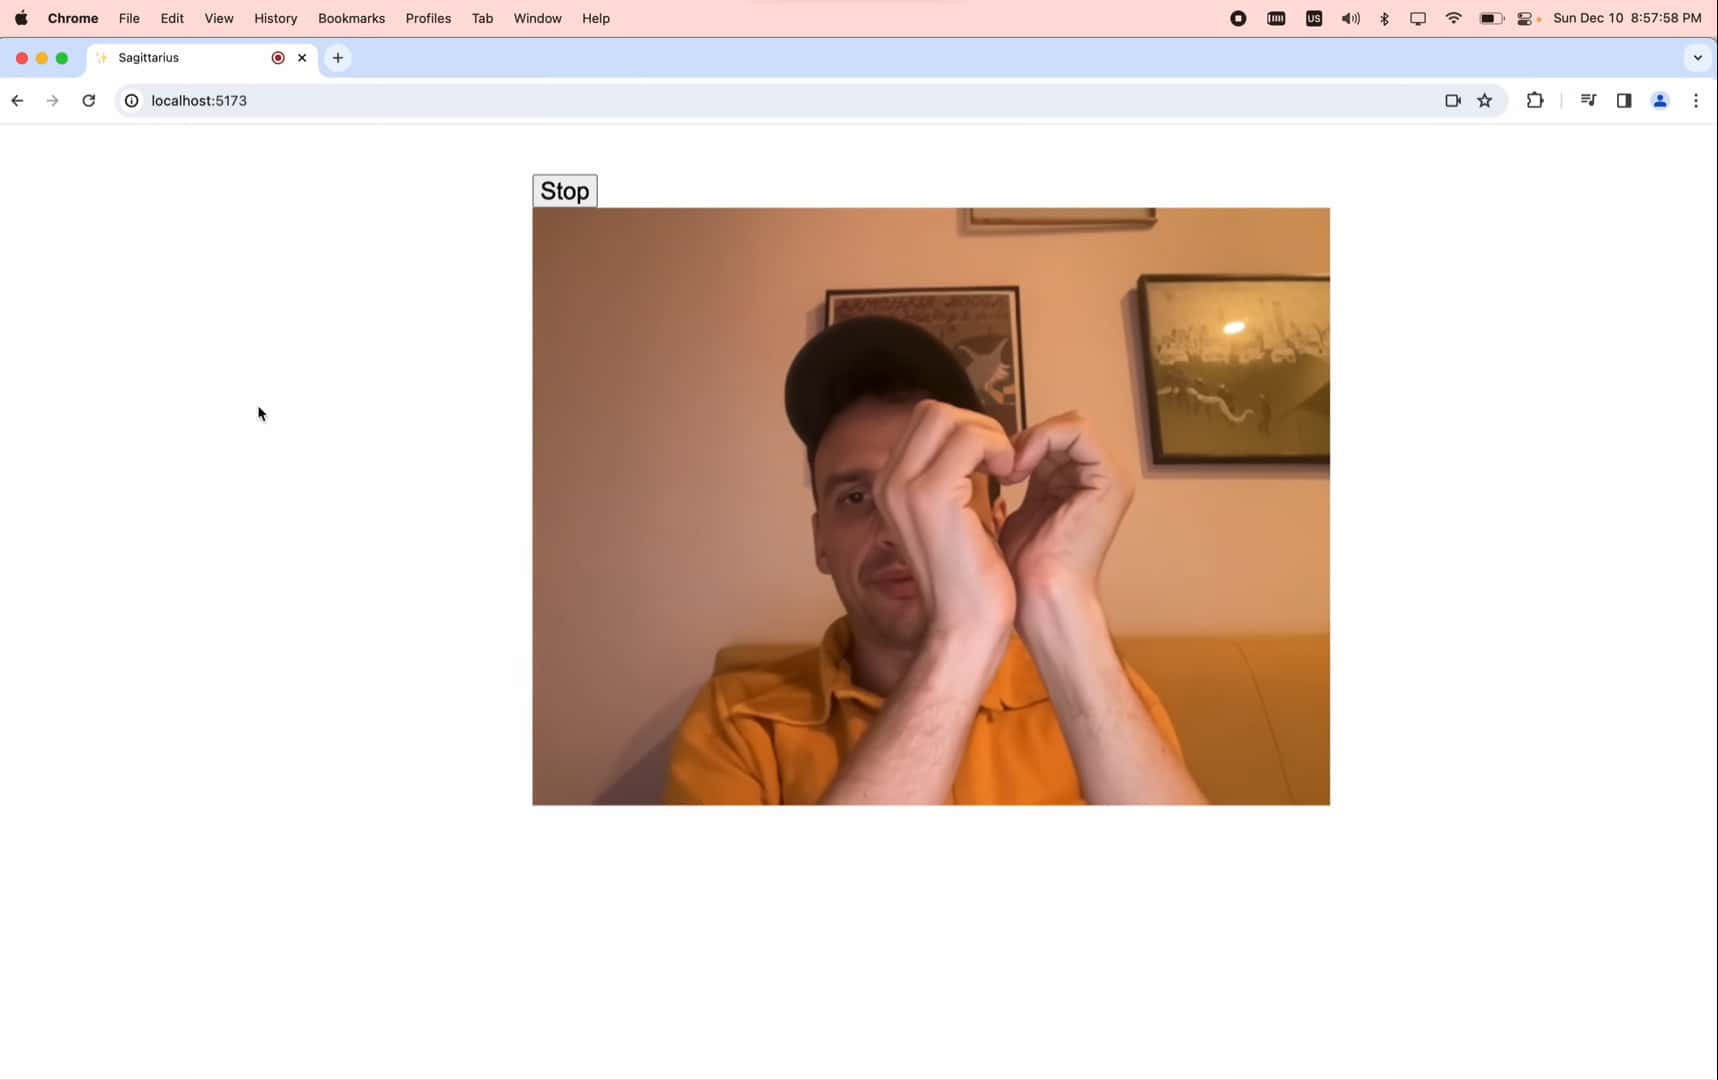Open the side panel icon
The height and width of the screenshot is (1080, 1718).
[x=1624, y=100]
